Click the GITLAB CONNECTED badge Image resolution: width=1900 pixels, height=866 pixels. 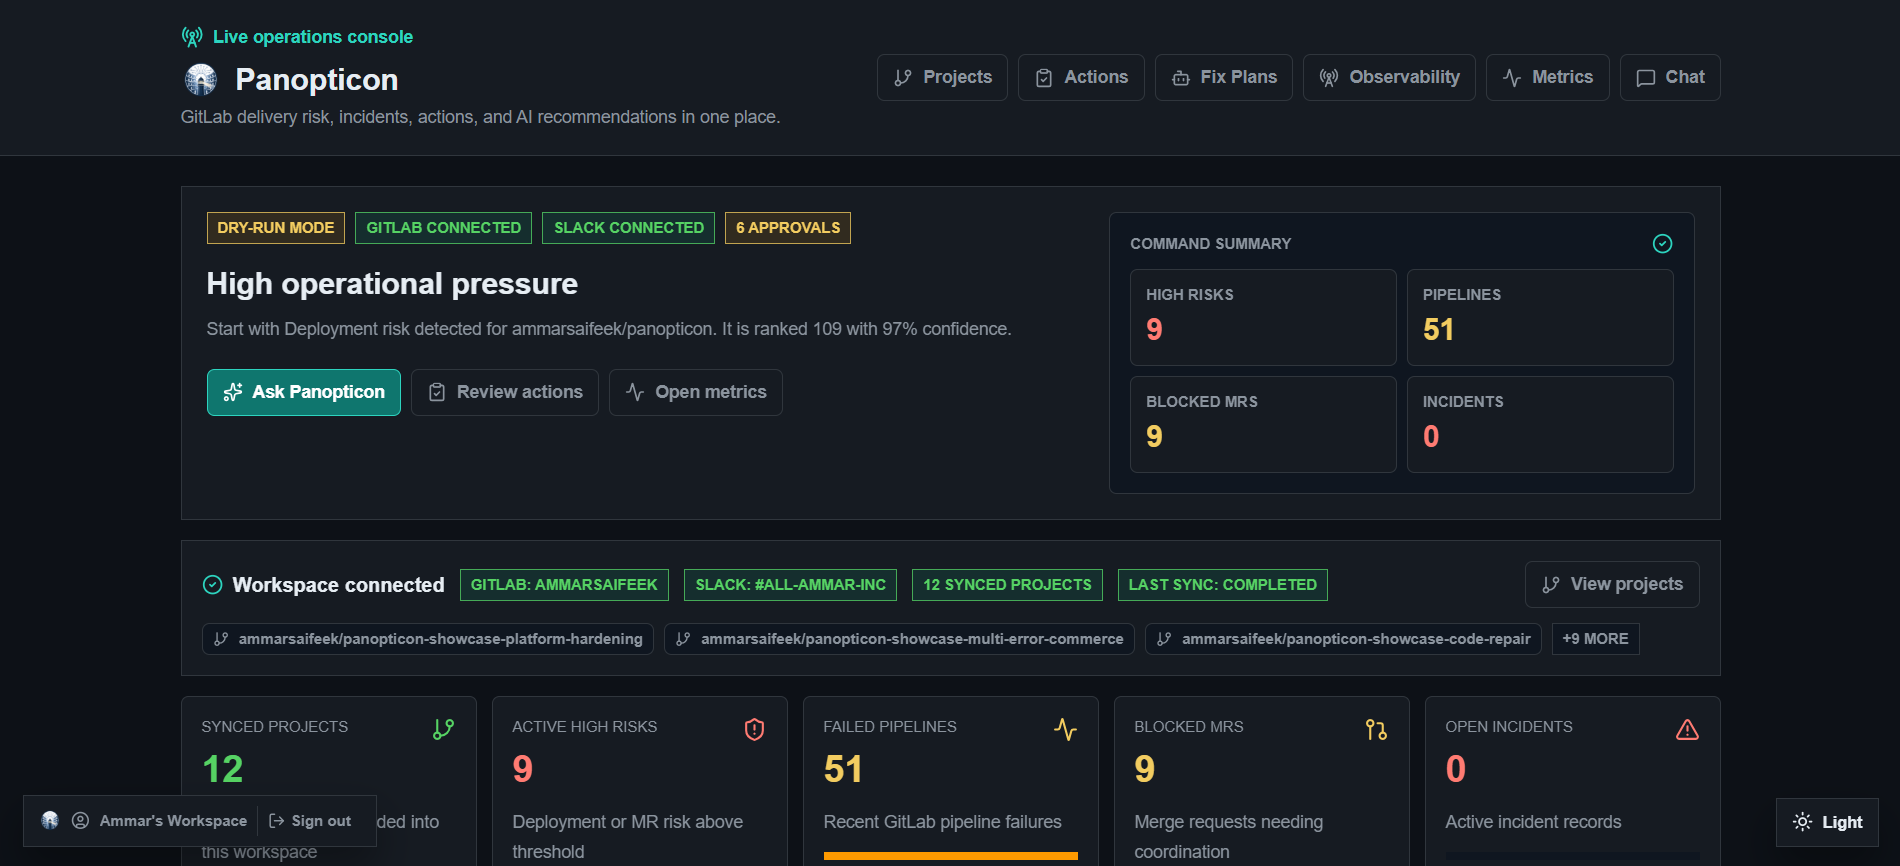(x=444, y=228)
